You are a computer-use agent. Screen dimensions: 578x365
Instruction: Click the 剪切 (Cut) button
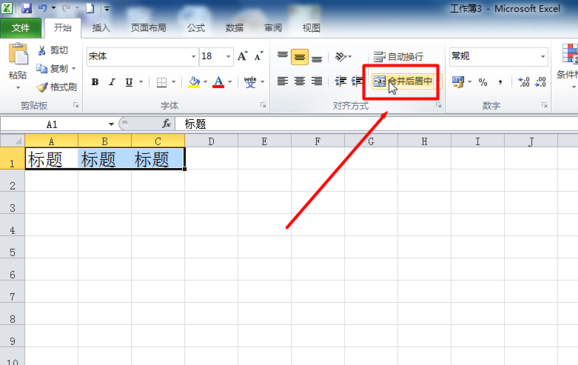coord(53,50)
